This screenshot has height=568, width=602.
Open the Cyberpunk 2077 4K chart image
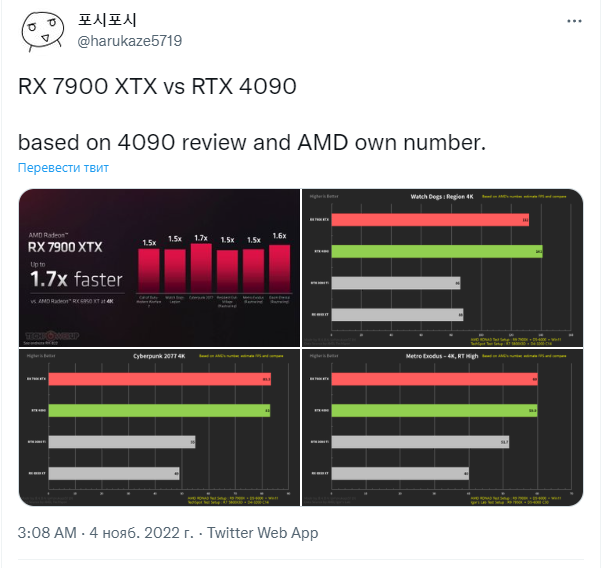point(159,426)
